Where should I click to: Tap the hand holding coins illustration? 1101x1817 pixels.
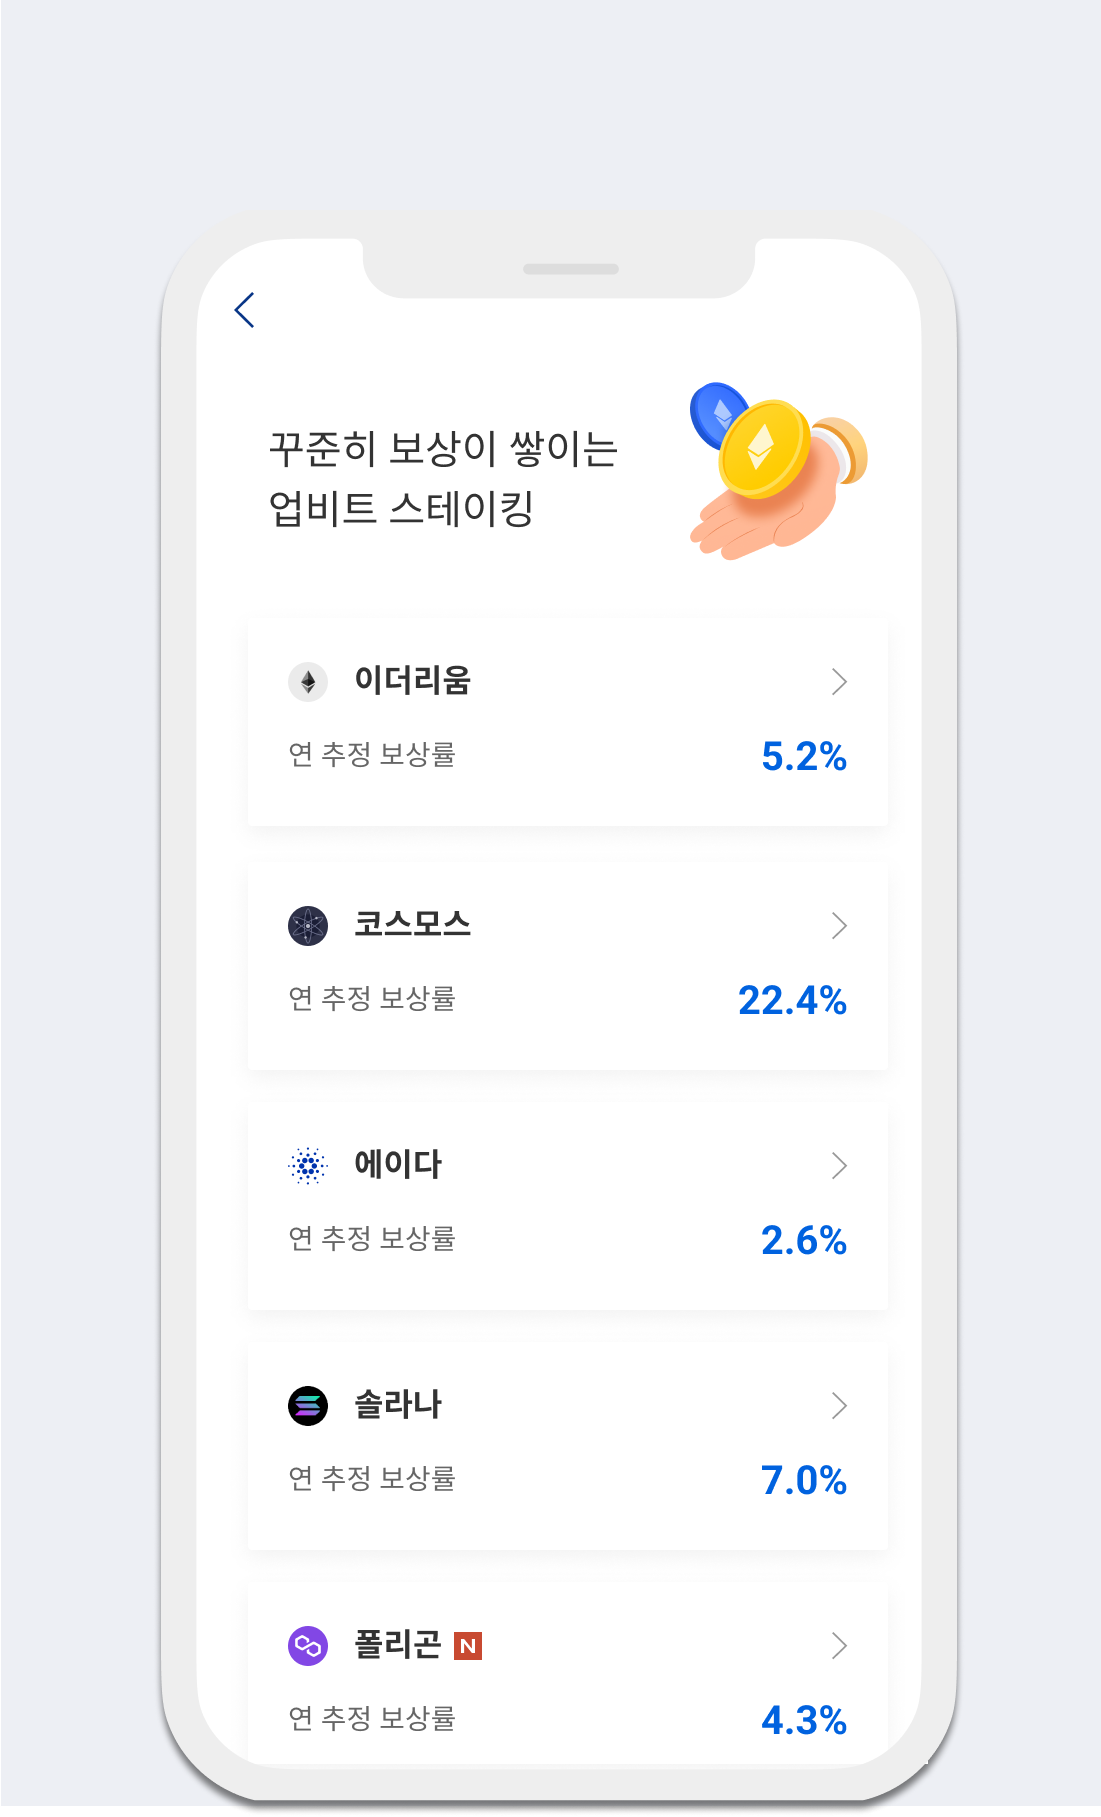pos(776,471)
